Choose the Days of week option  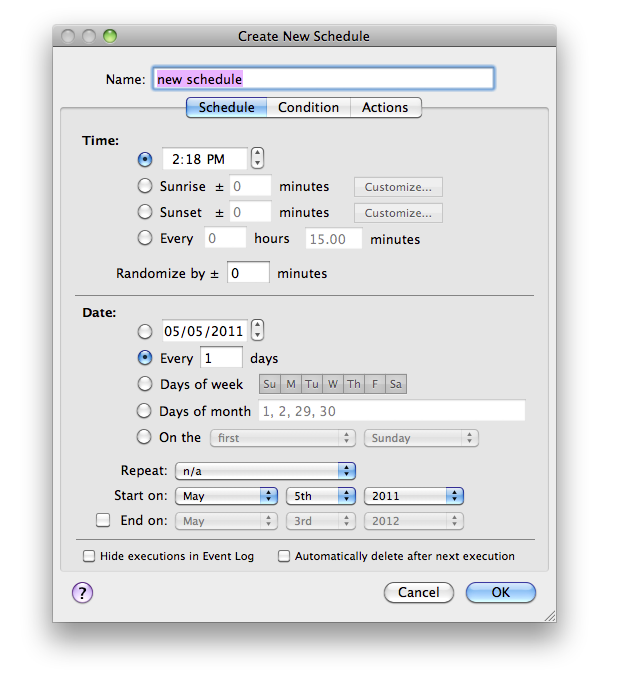tap(145, 384)
